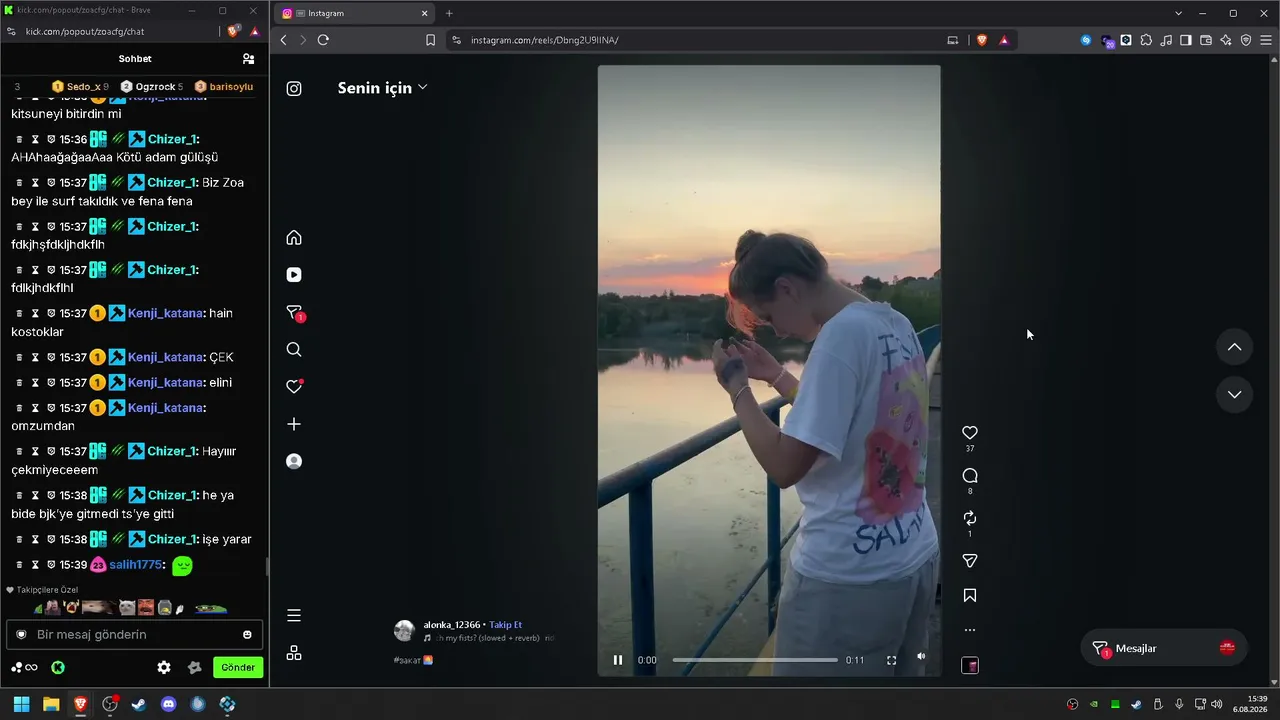Image resolution: width=1280 pixels, height=720 pixels.
Task: Mute the reel audio
Action: tap(921, 657)
